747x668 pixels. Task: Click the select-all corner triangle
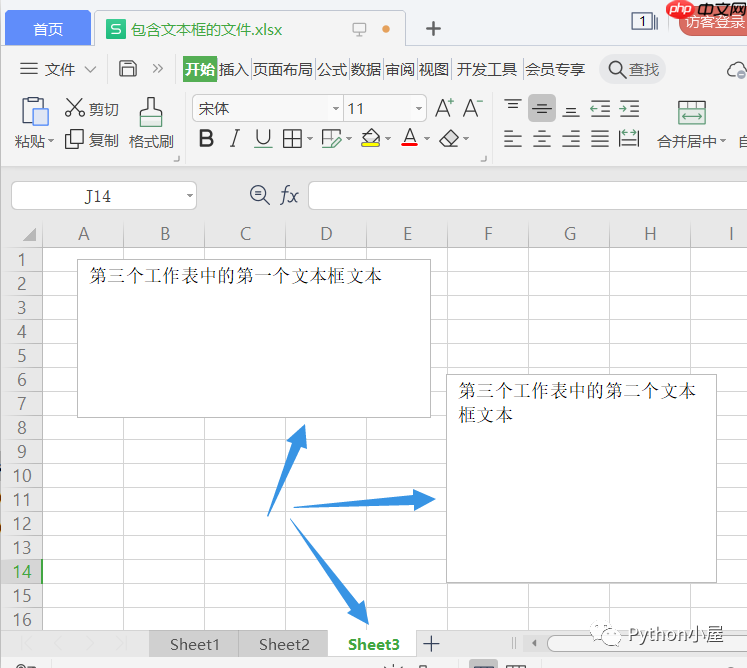(29, 234)
